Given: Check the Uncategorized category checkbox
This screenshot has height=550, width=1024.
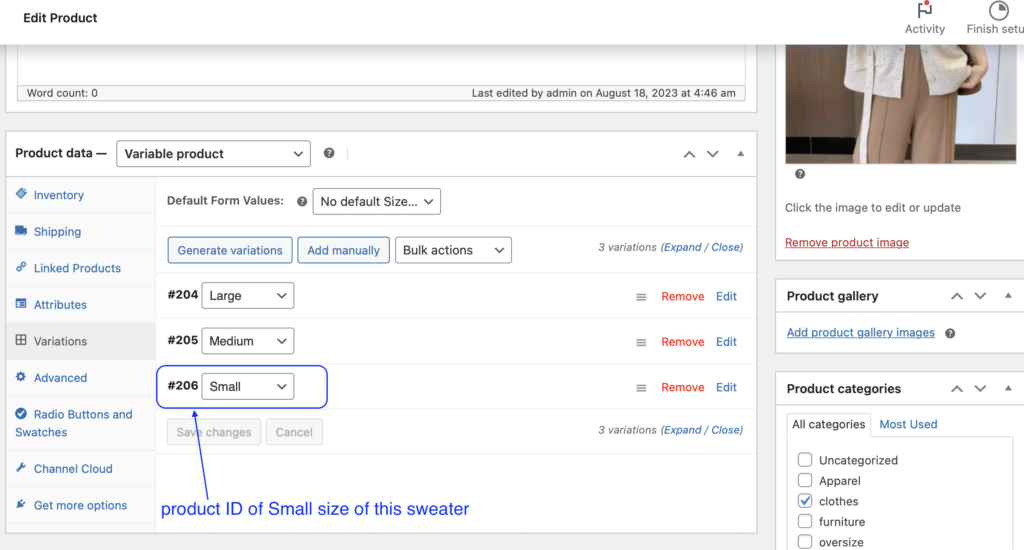Looking at the screenshot, I should [805, 460].
